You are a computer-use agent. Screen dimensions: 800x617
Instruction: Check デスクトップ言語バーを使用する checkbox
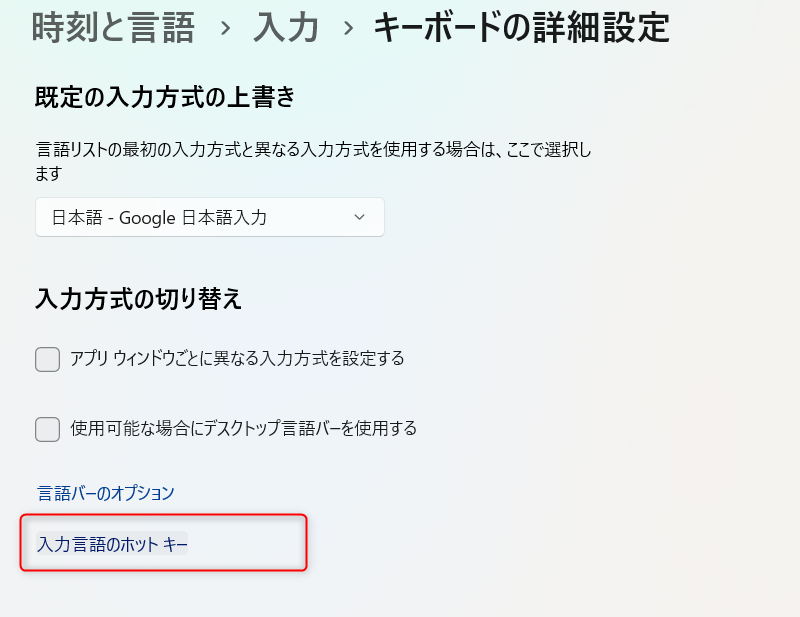[47, 429]
